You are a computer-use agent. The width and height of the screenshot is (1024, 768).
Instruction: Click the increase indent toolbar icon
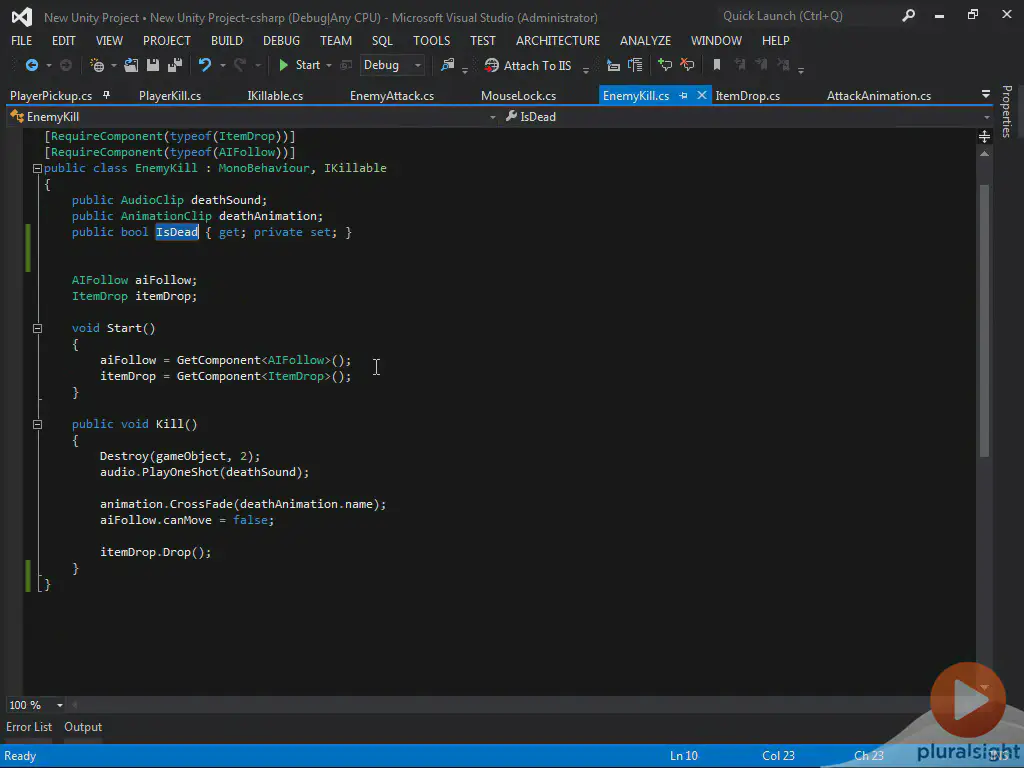pyautogui.click(x=635, y=65)
